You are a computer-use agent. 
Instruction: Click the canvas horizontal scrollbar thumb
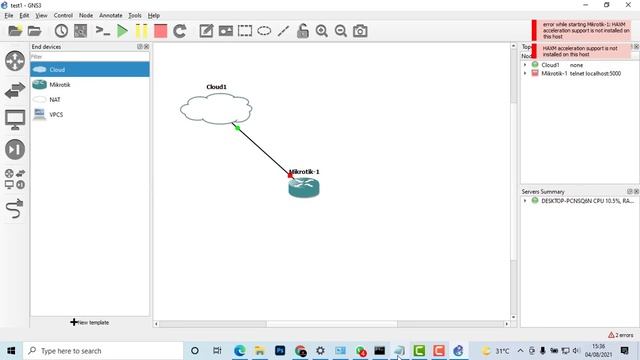pos(332,324)
